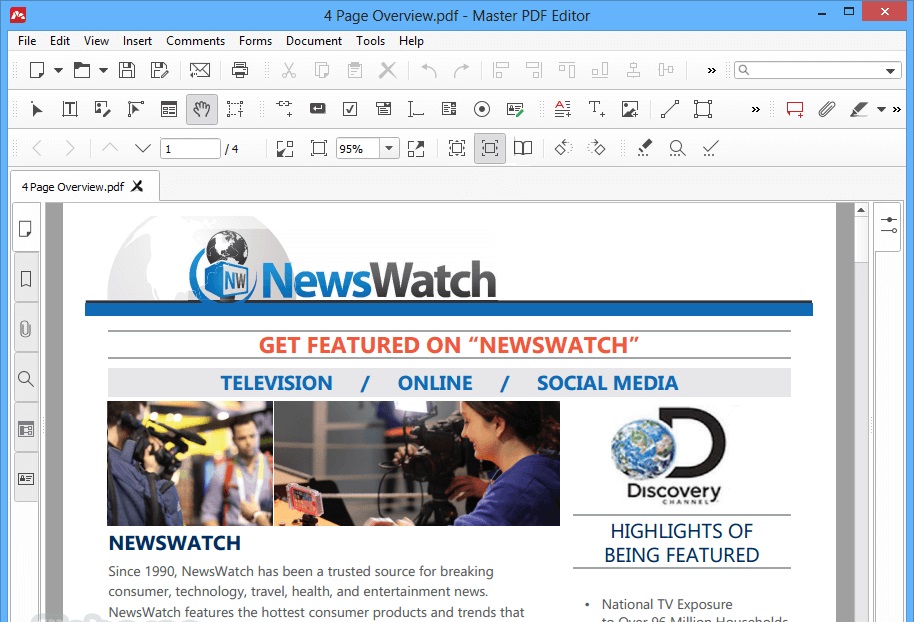The height and width of the screenshot is (622, 914).
Task: Open the Edit menu
Action: tap(59, 41)
